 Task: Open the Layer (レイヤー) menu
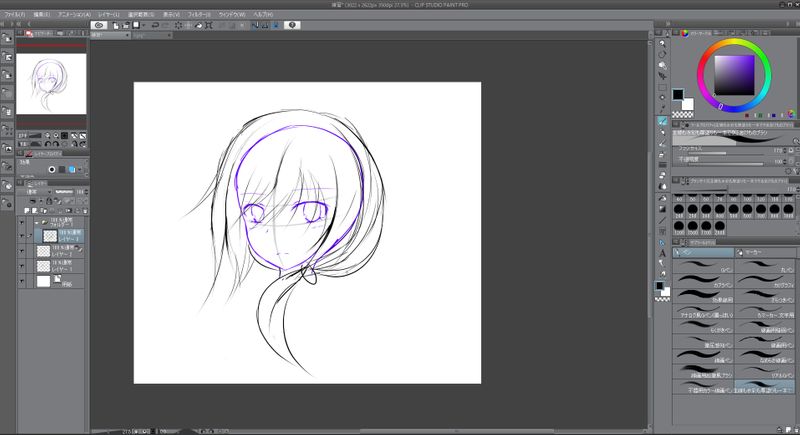pyautogui.click(x=110, y=15)
